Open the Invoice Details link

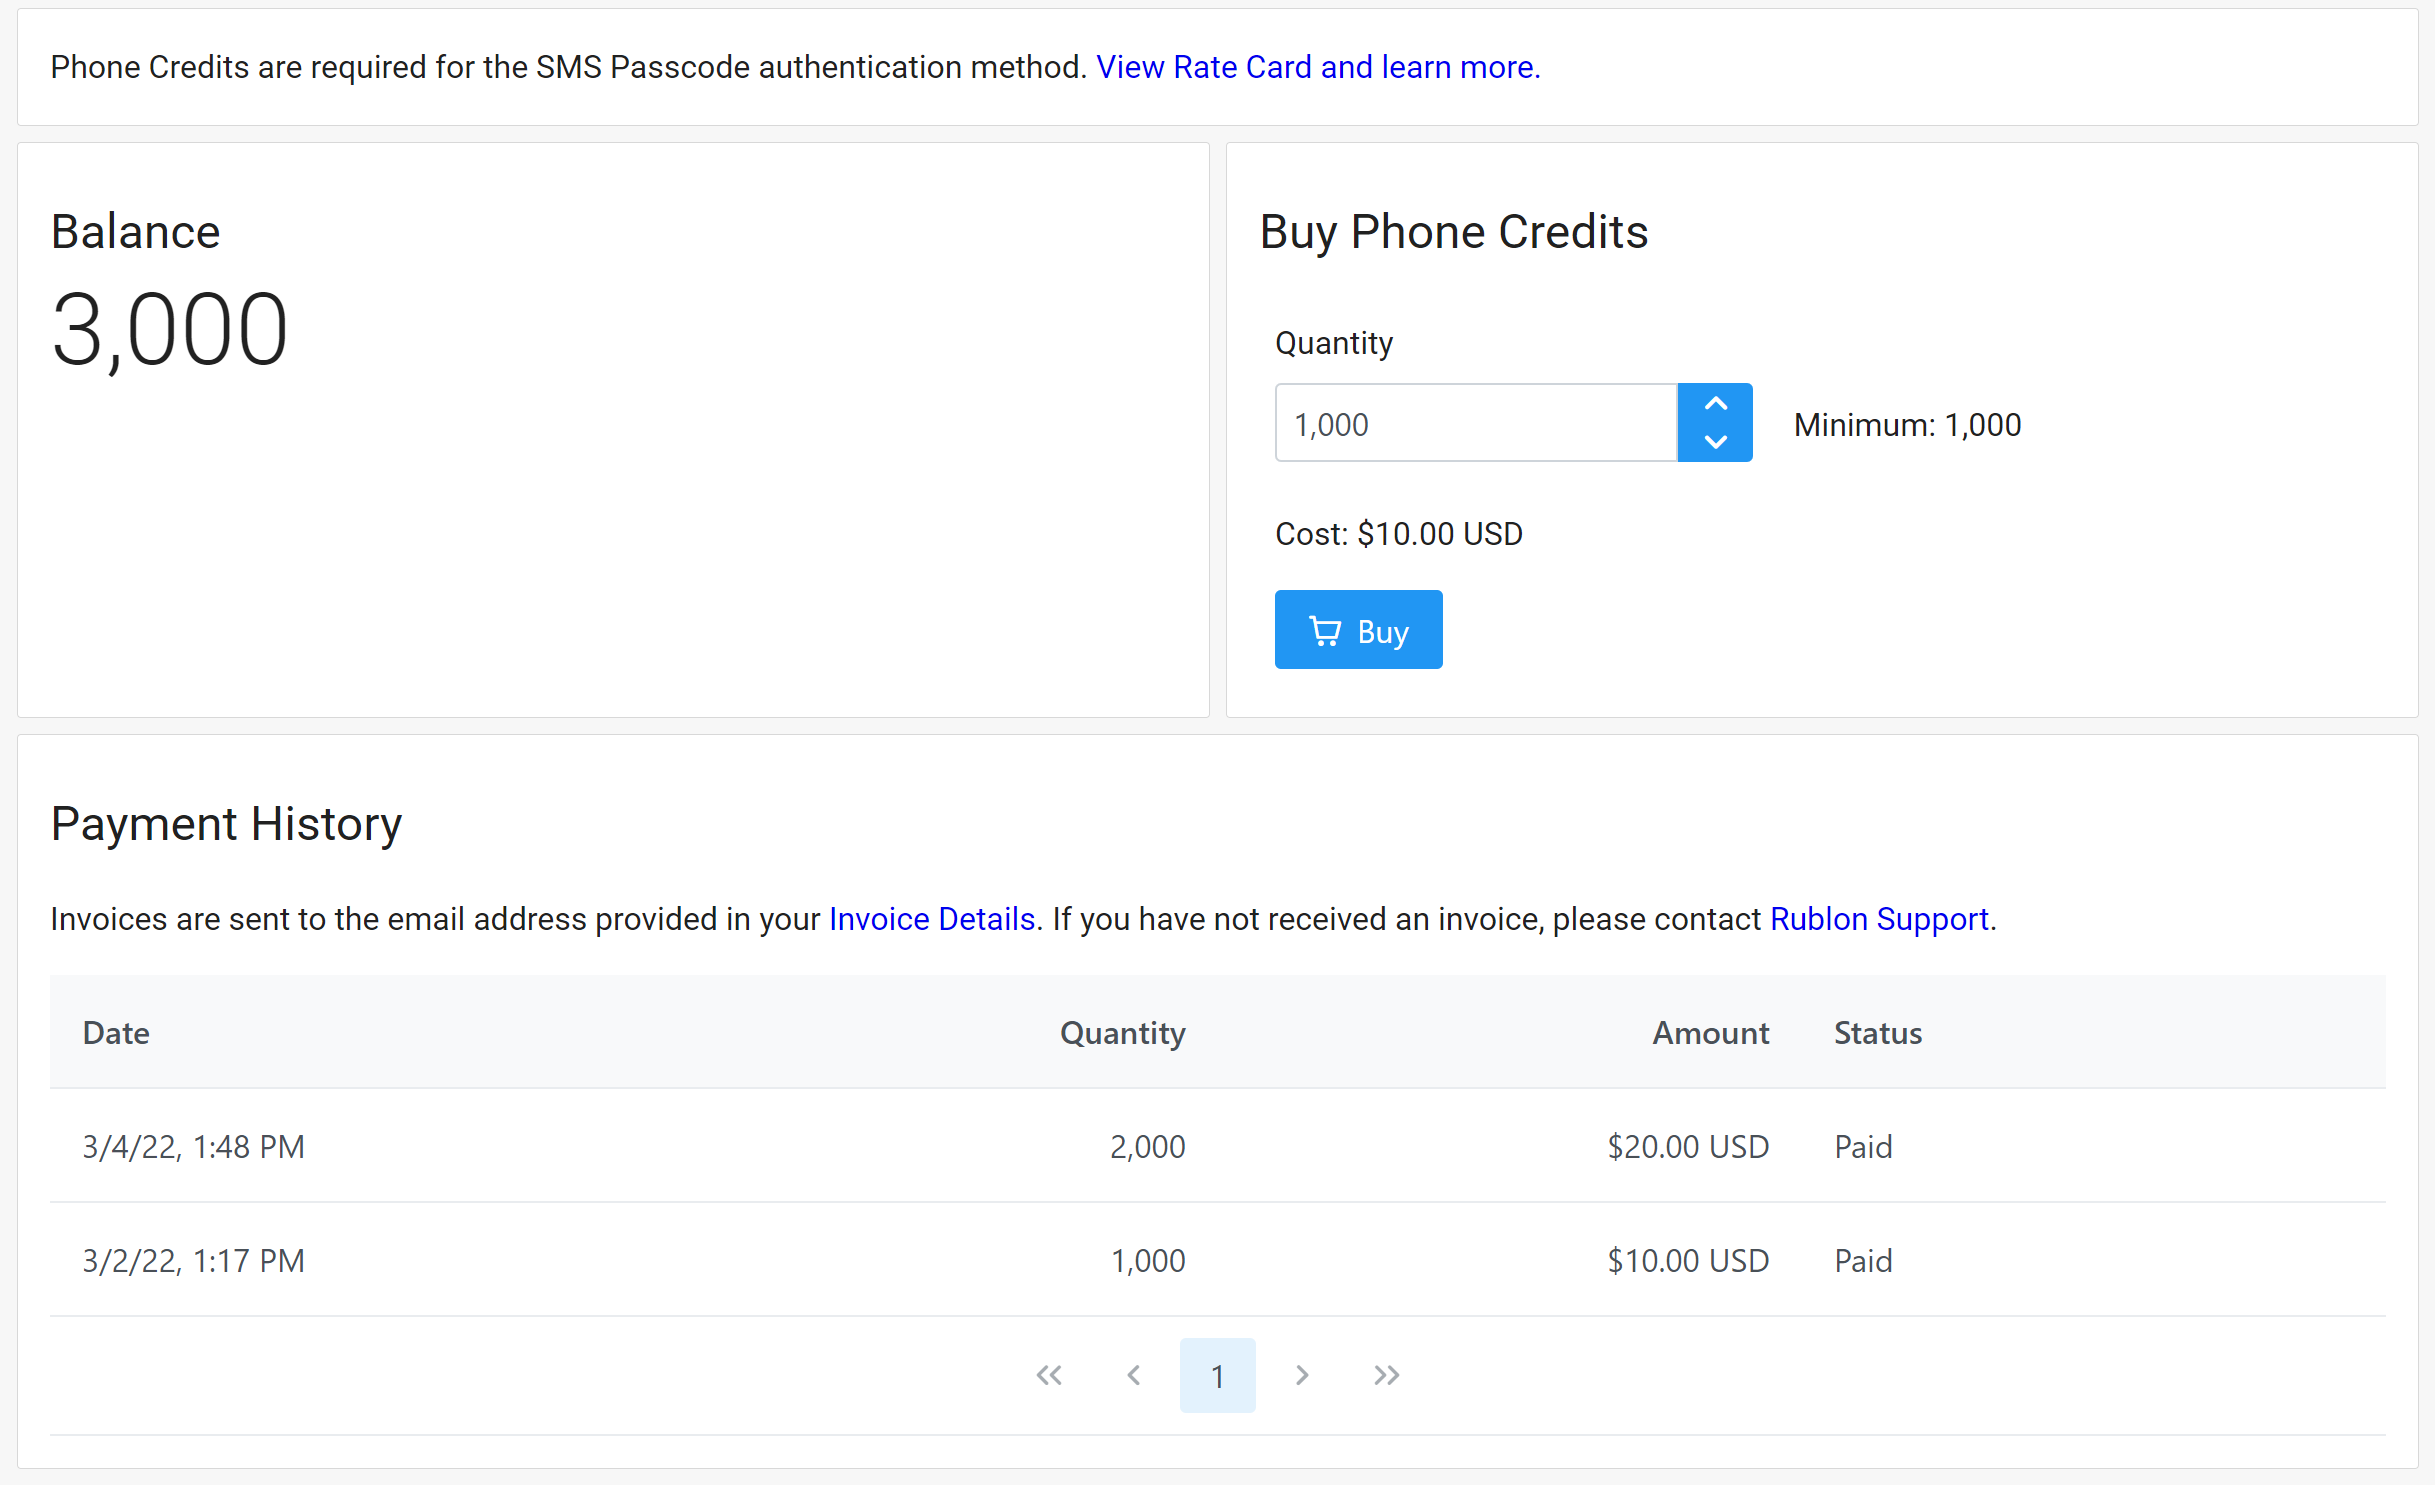pyautogui.click(x=931, y=918)
